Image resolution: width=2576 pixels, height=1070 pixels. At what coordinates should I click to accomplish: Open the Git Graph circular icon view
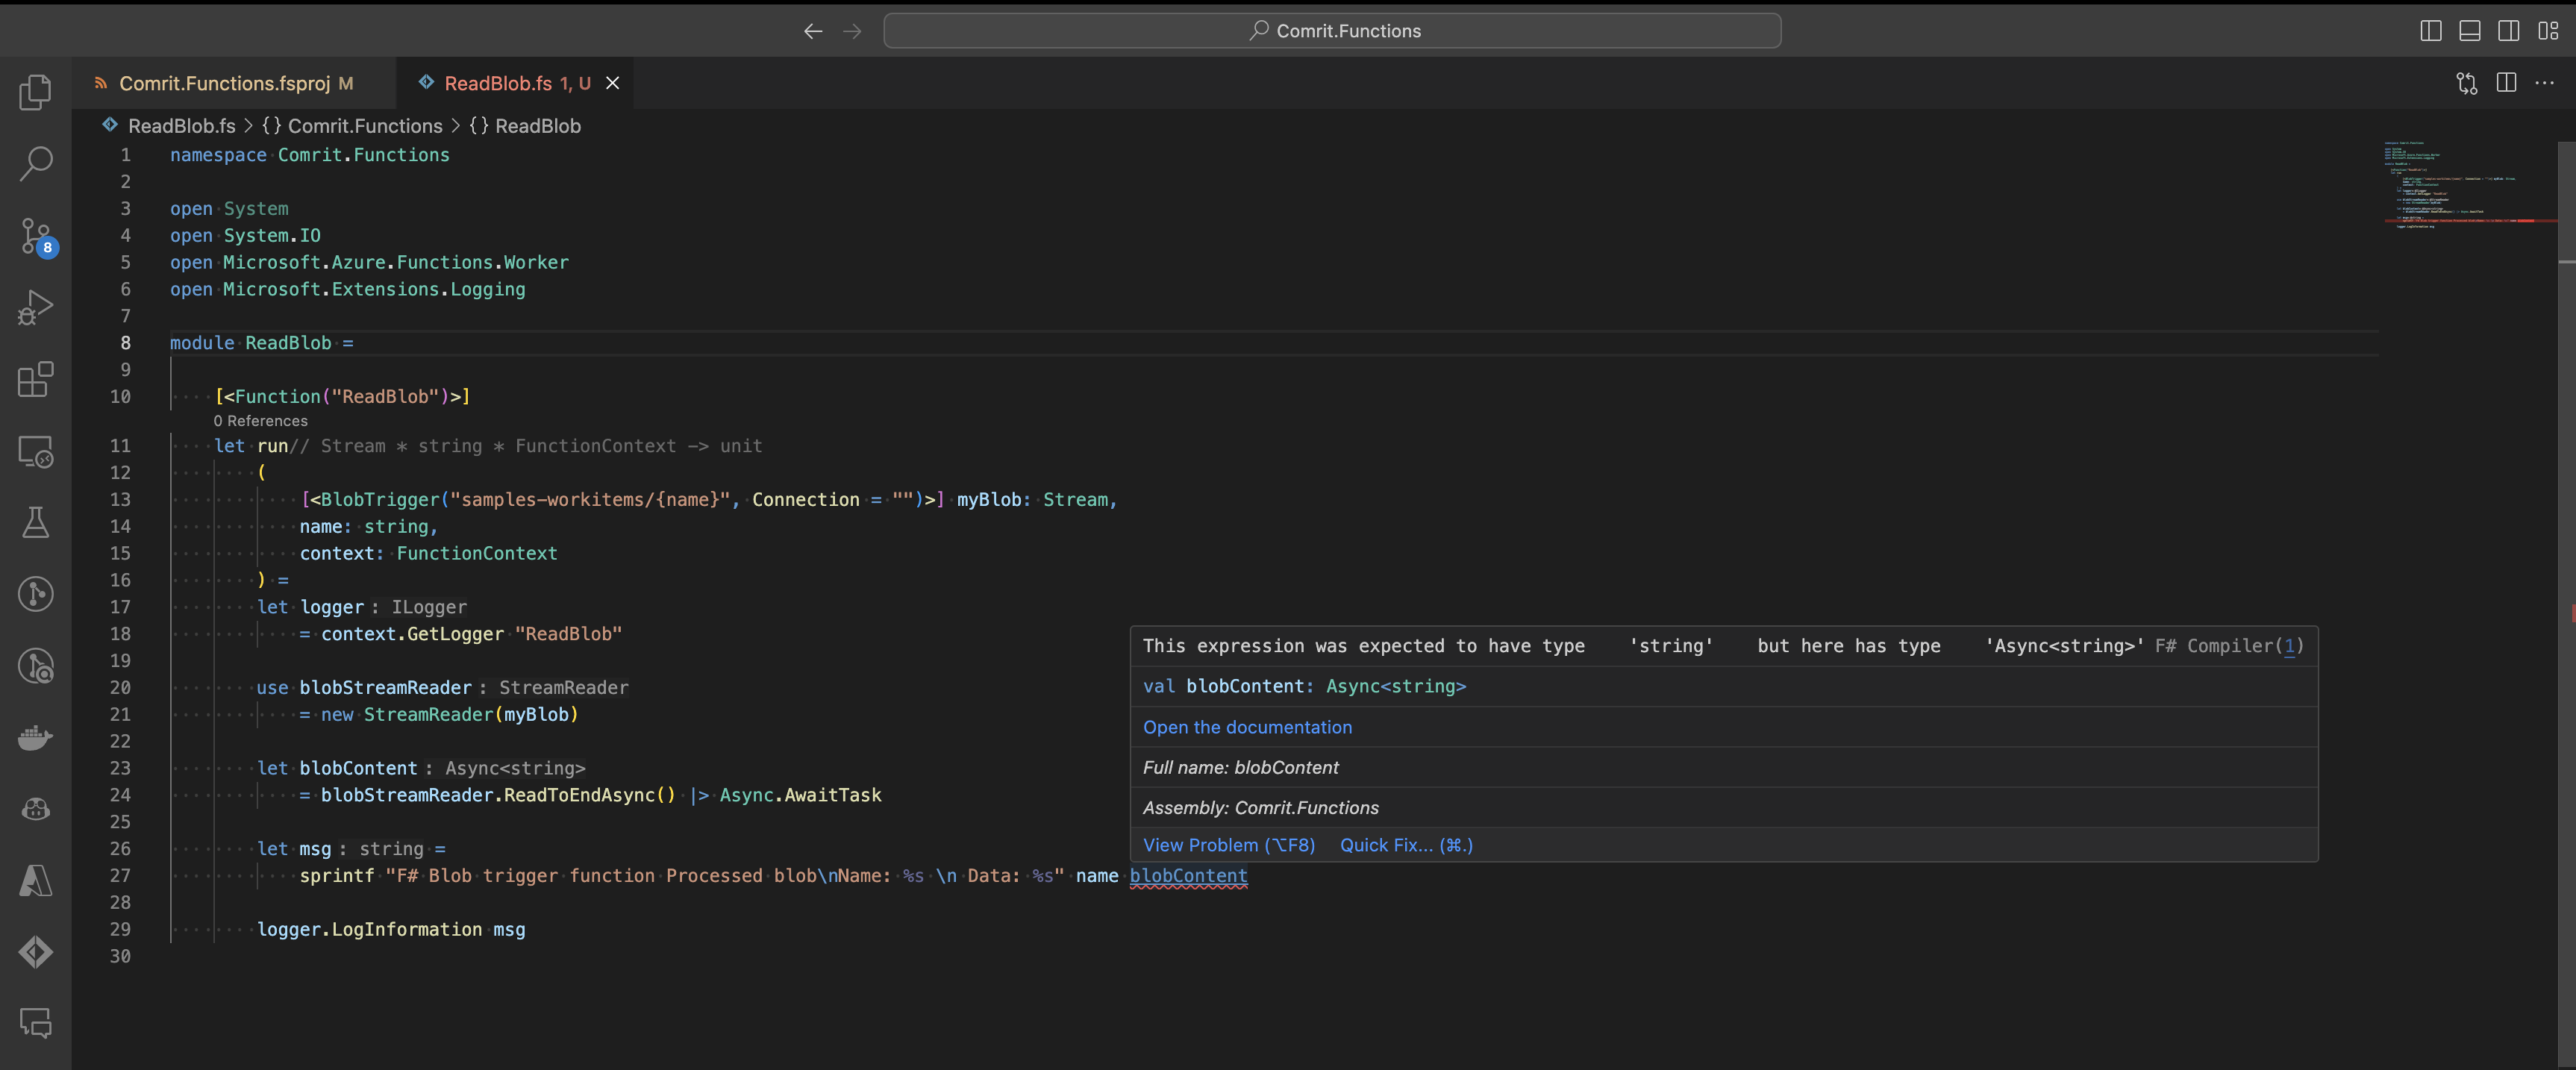tap(35, 594)
